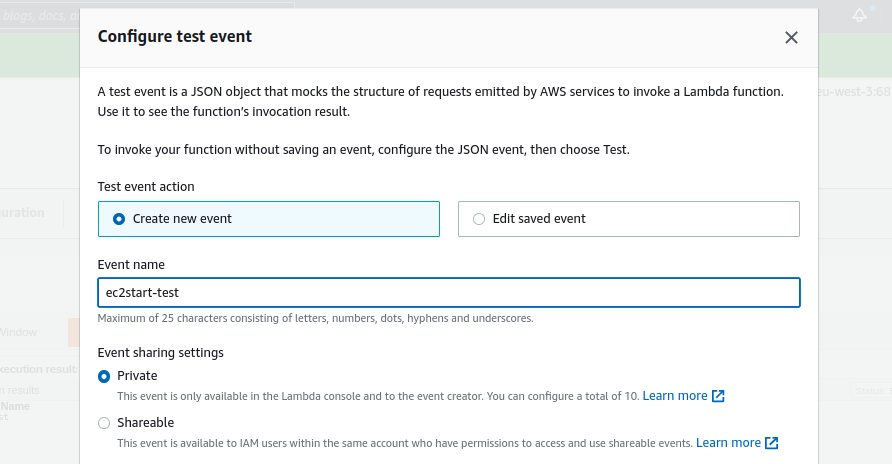Click the Private label text

137,376
